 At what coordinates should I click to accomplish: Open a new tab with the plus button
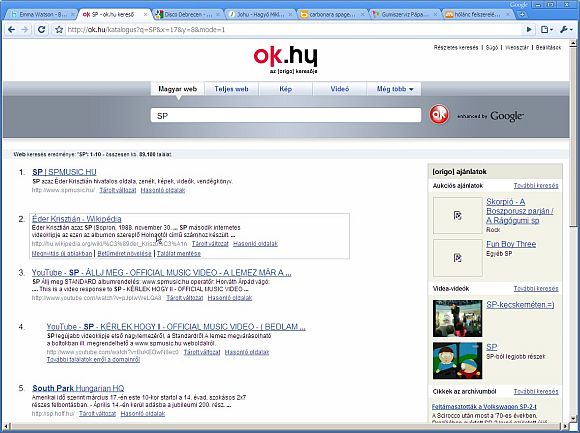522,14
